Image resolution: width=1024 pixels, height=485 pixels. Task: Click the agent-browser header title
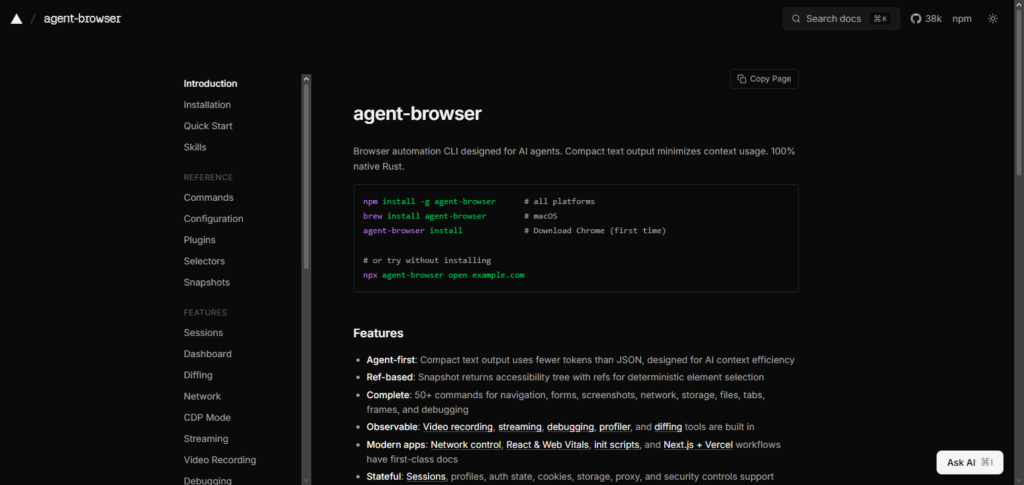[x=82, y=18]
